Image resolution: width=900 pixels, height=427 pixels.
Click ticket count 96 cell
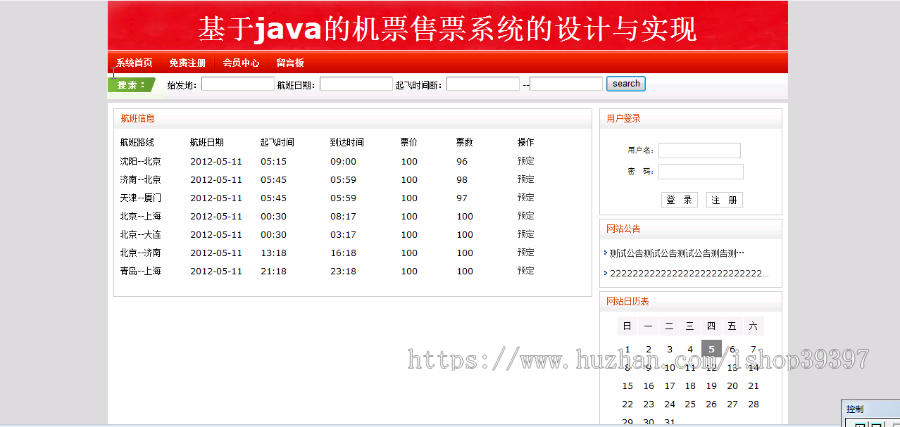(x=462, y=162)
